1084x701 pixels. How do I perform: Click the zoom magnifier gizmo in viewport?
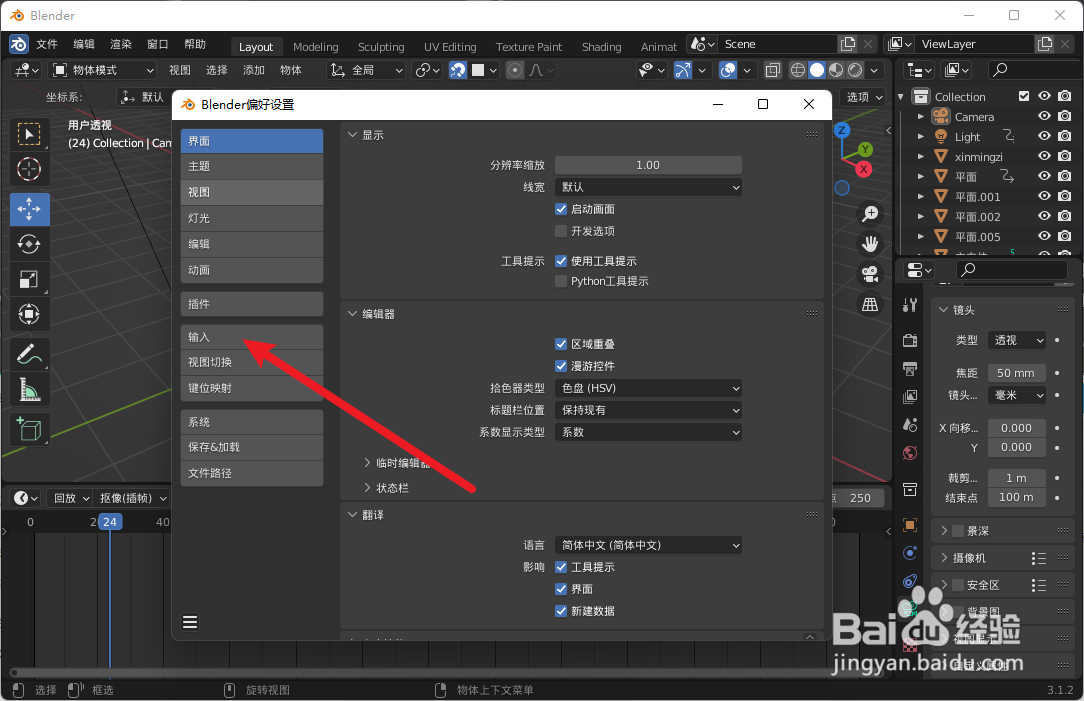[870, 214]
